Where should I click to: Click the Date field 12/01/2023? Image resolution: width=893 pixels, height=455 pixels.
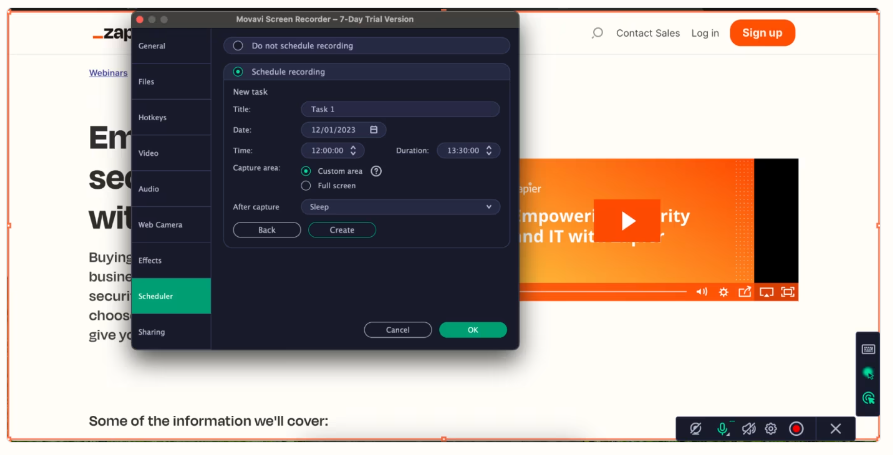(343, 130)
